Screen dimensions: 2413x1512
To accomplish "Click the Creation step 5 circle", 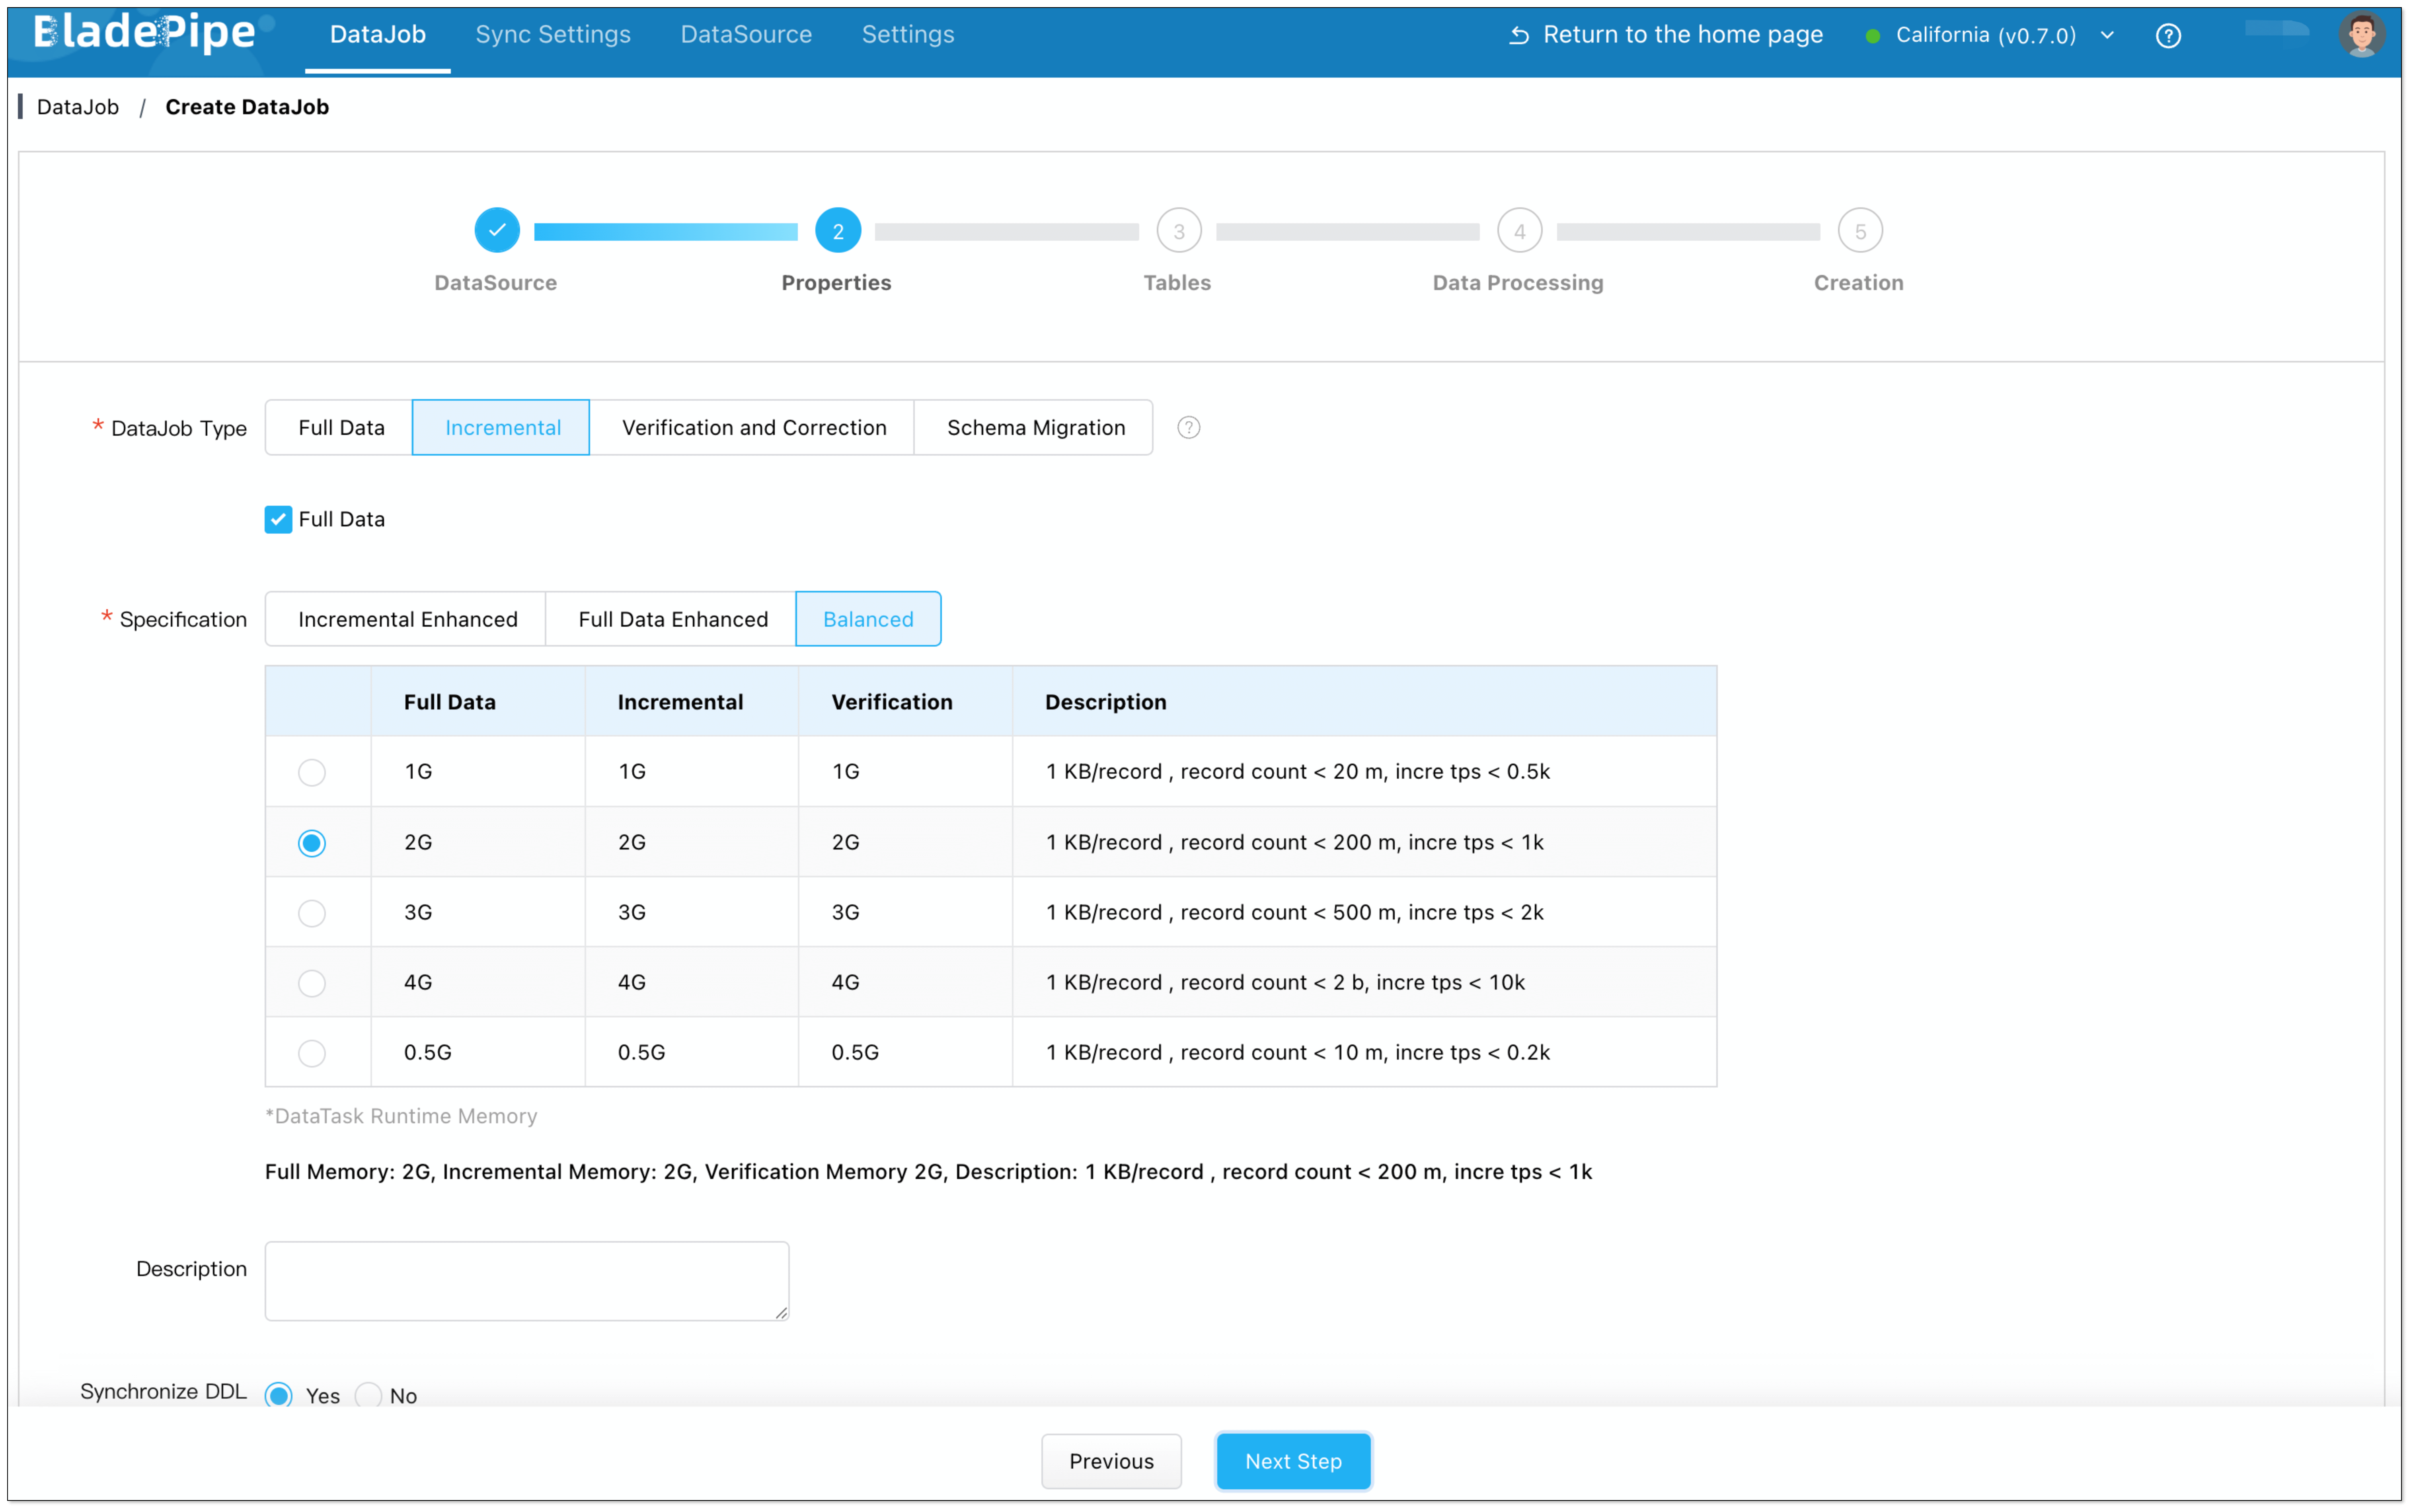I will click(x=1859, y=231).
